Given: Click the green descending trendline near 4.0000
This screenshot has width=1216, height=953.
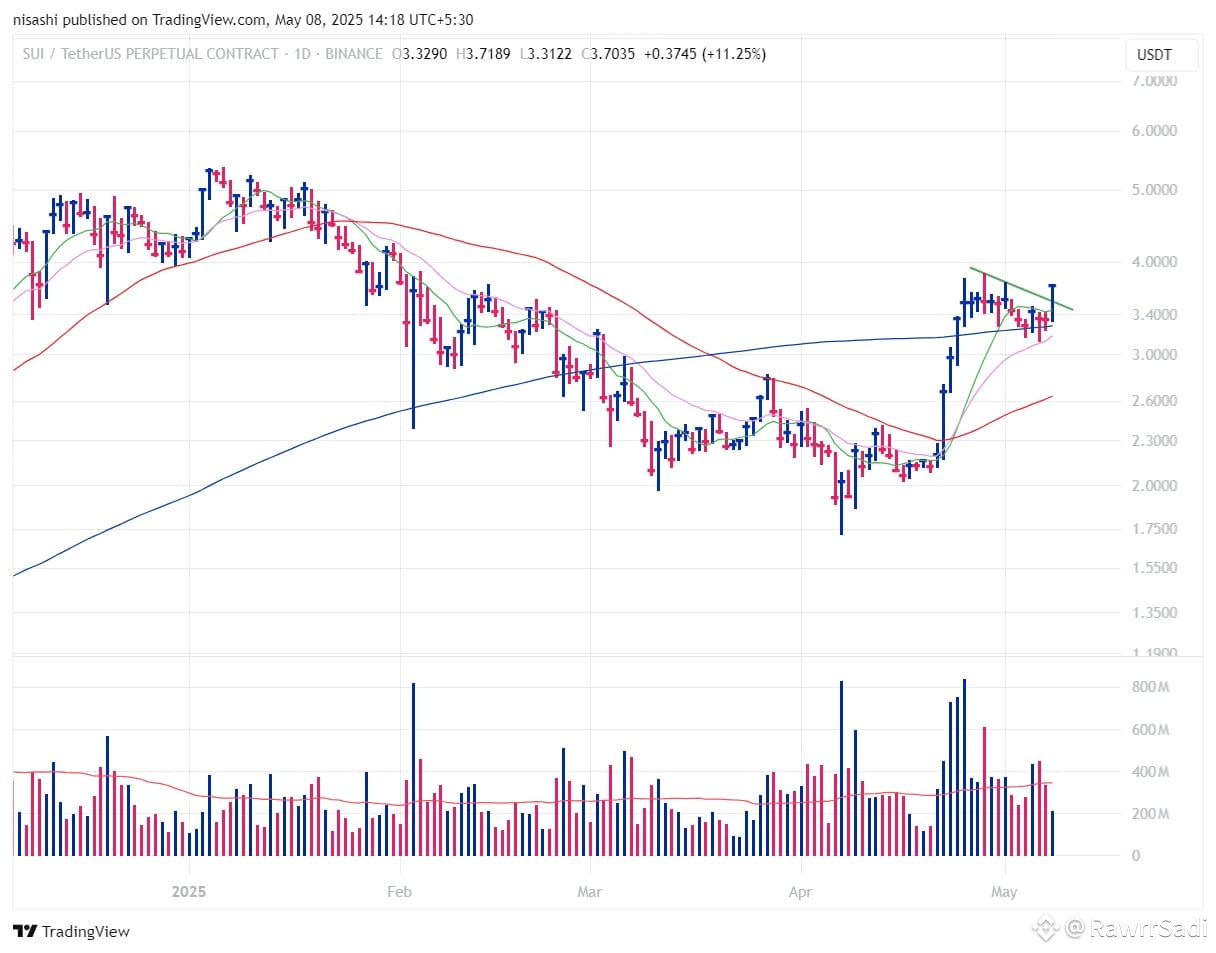Looking at the screenshot, I should click(x=1021, y=289).
